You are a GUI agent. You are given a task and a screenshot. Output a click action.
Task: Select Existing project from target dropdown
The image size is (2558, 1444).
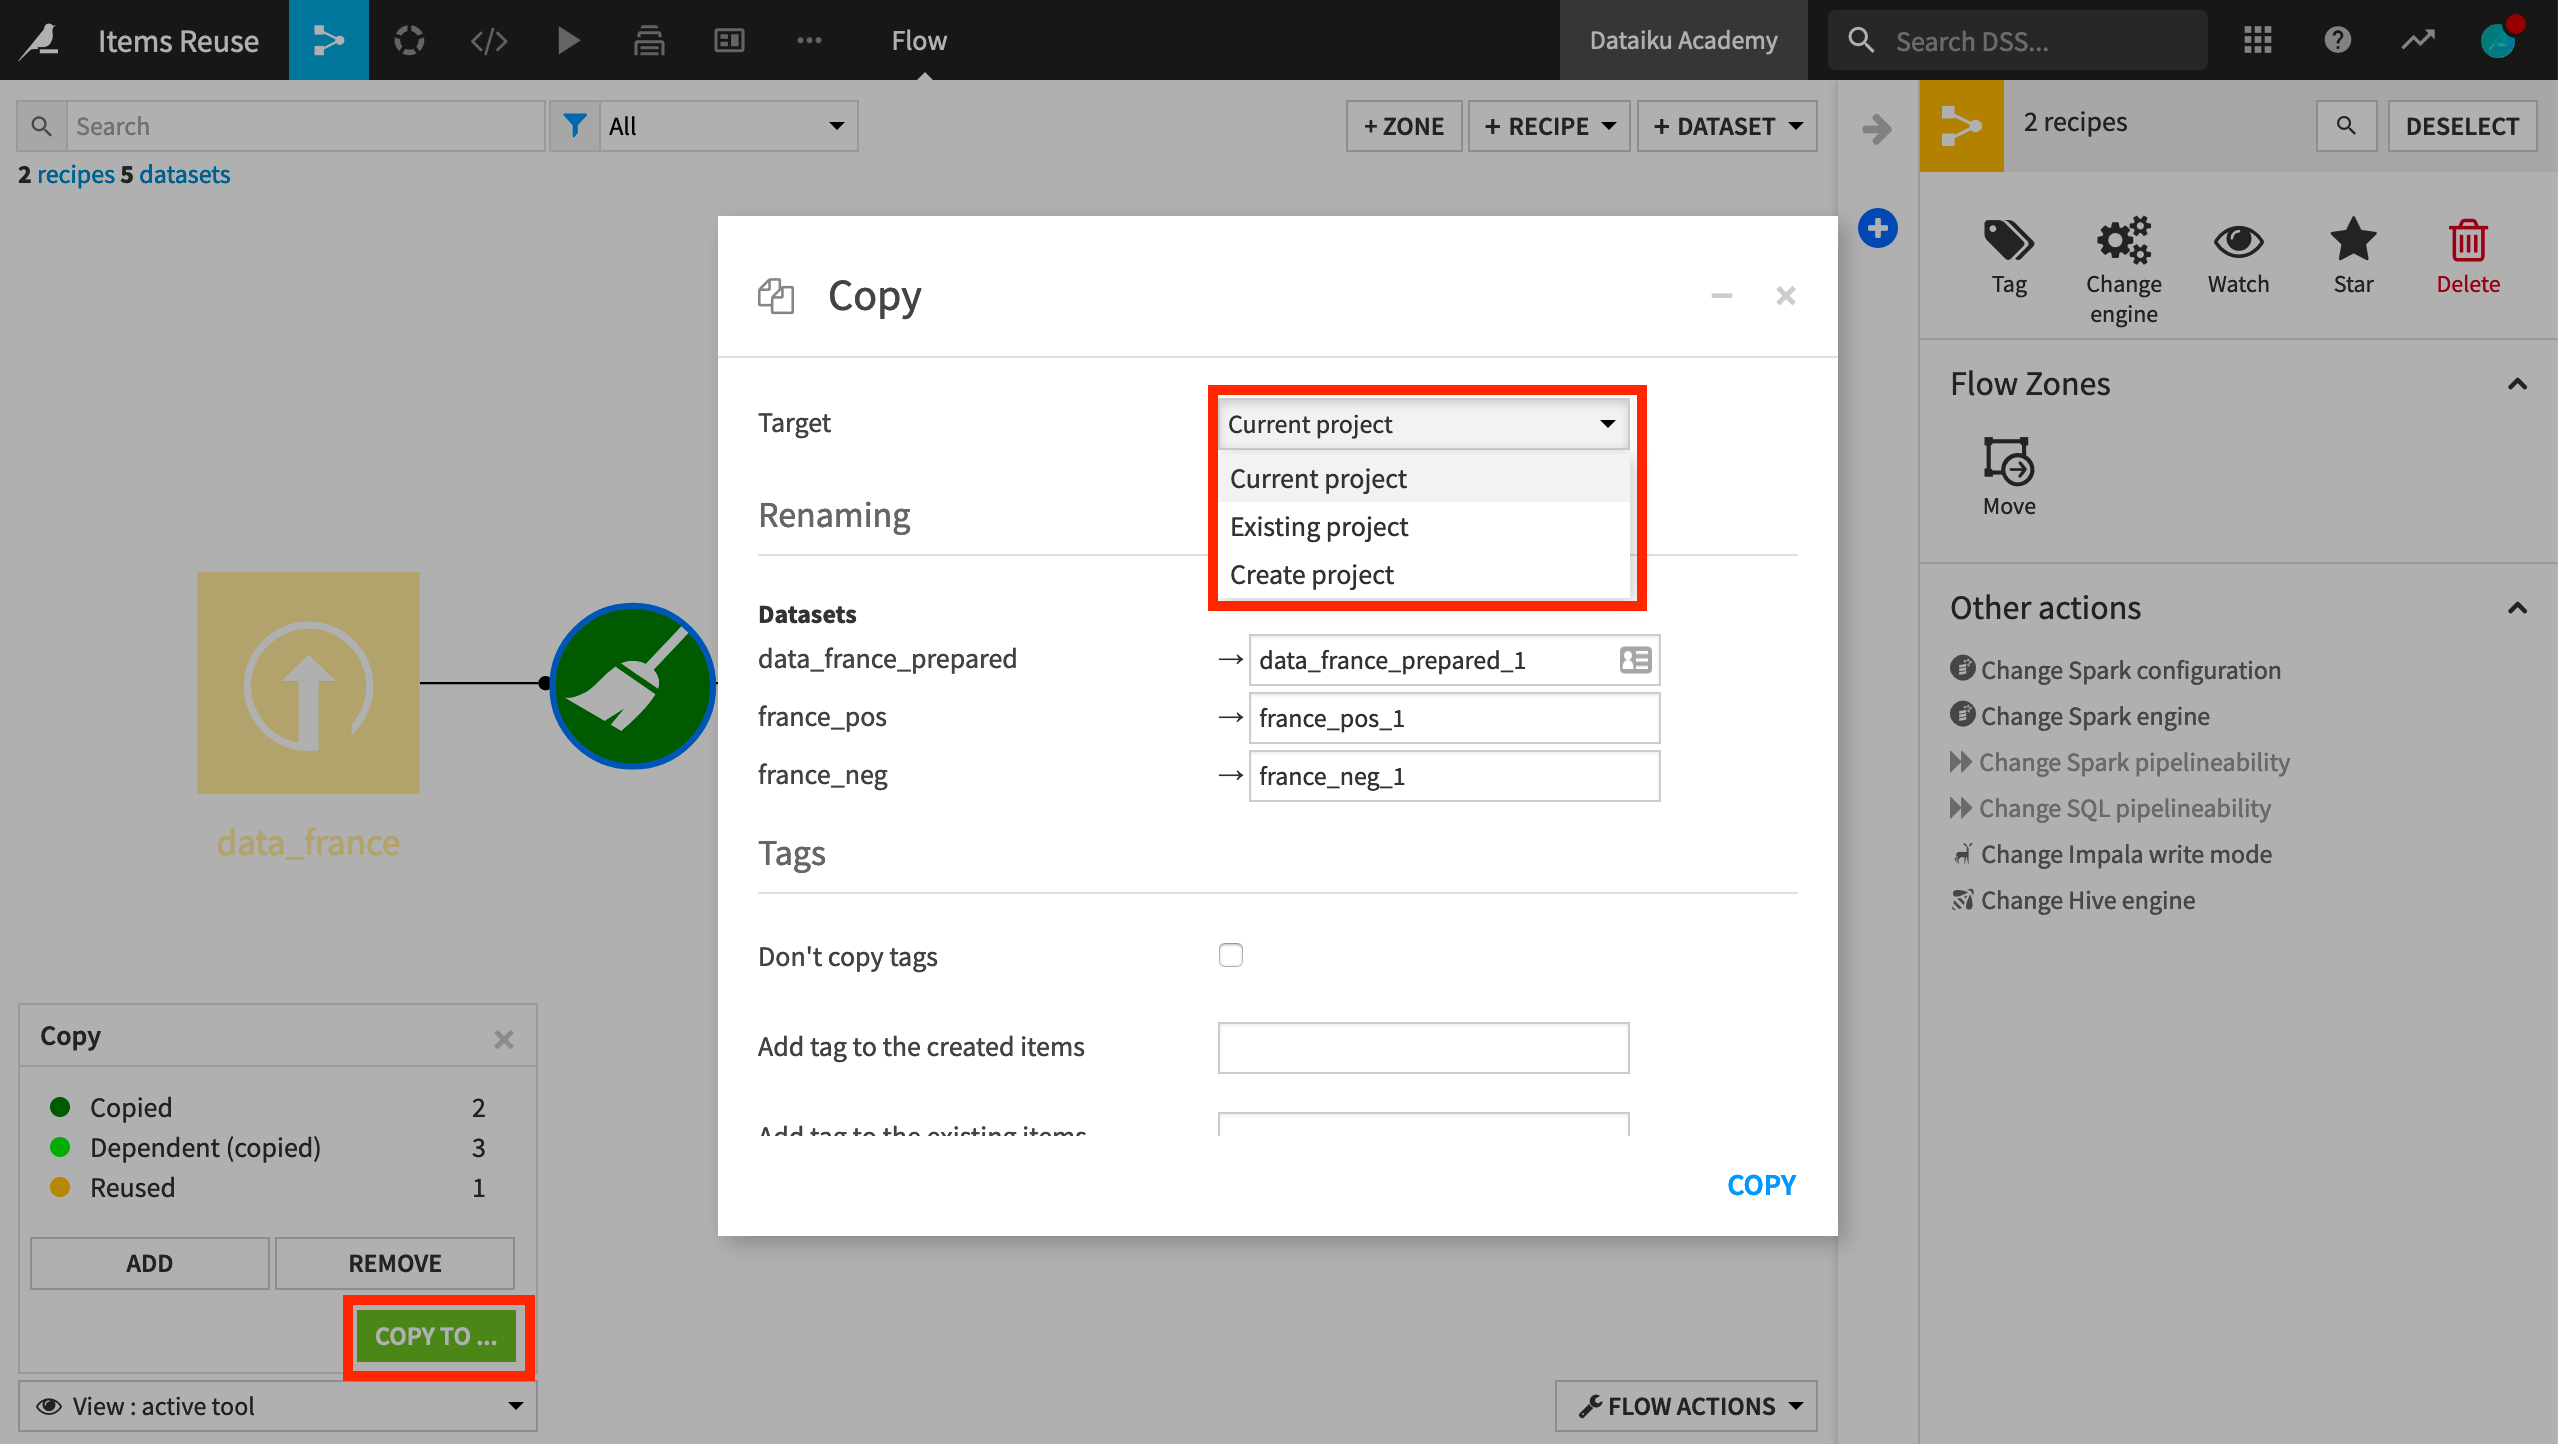point(1318,525)
